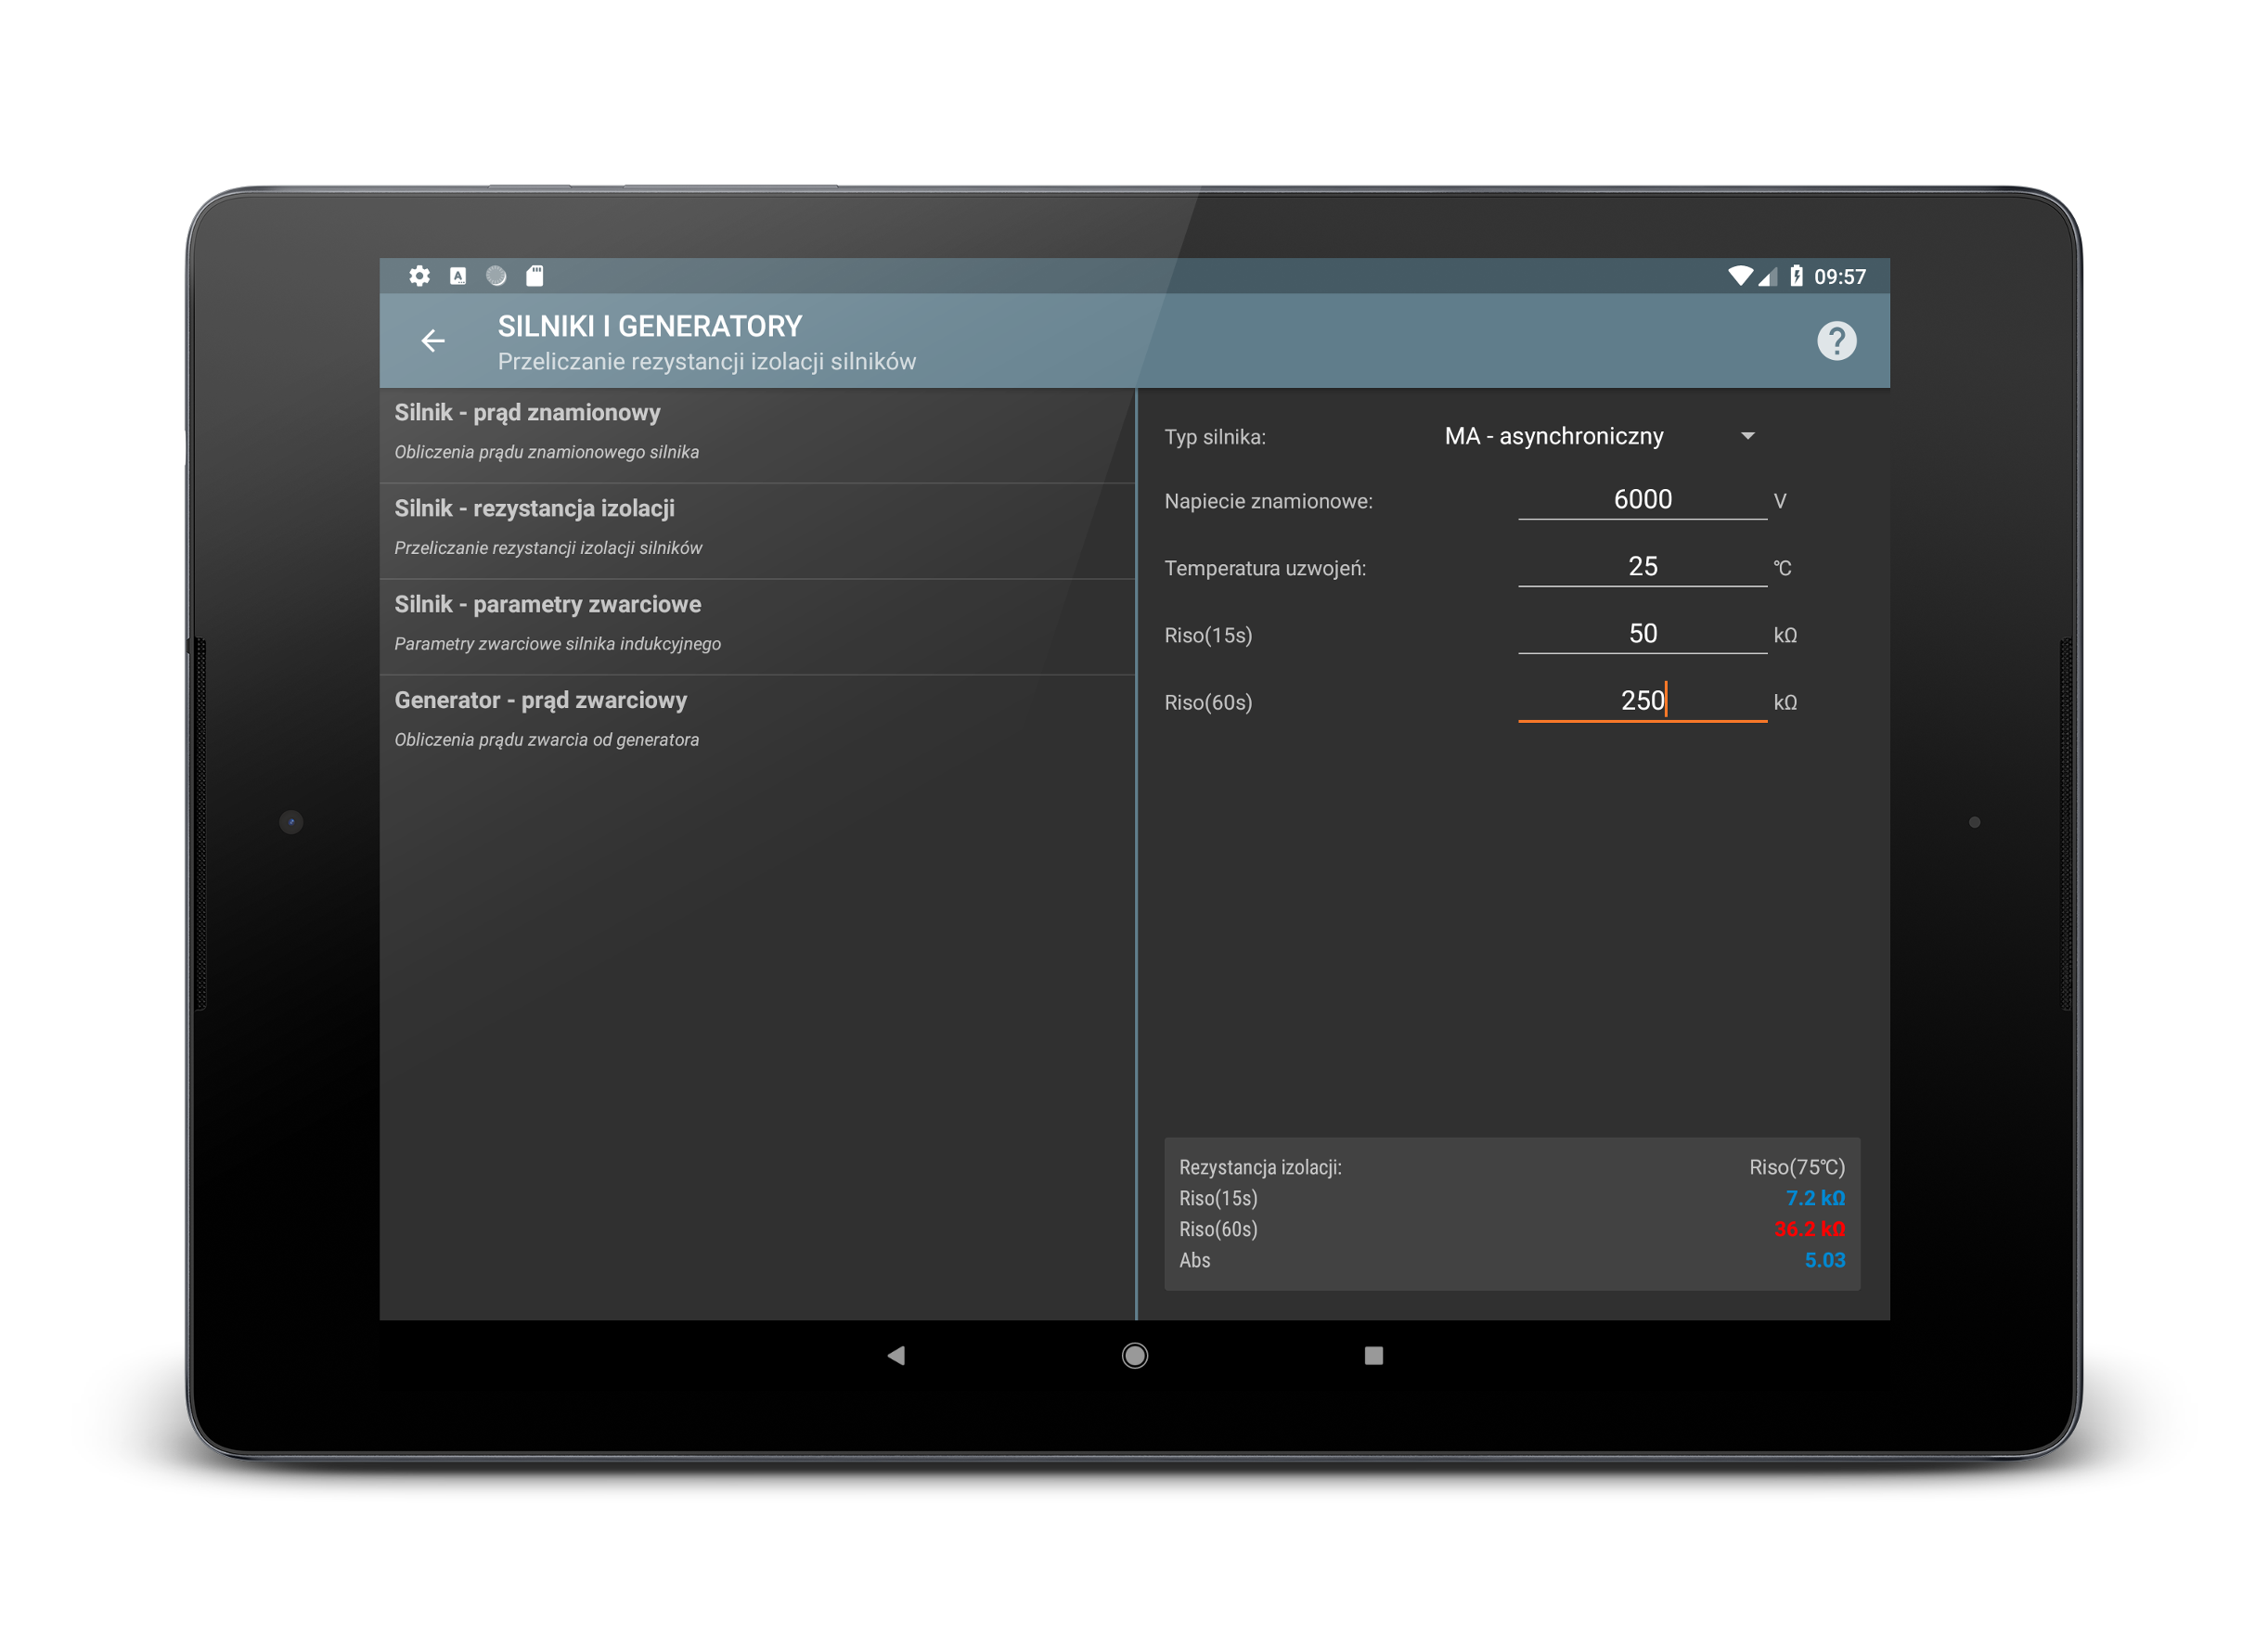The width and height of the screenshot is (2268, 1647).
Task: Tap the keyboard language 'A' status icon
Action: tap(458, 276)
